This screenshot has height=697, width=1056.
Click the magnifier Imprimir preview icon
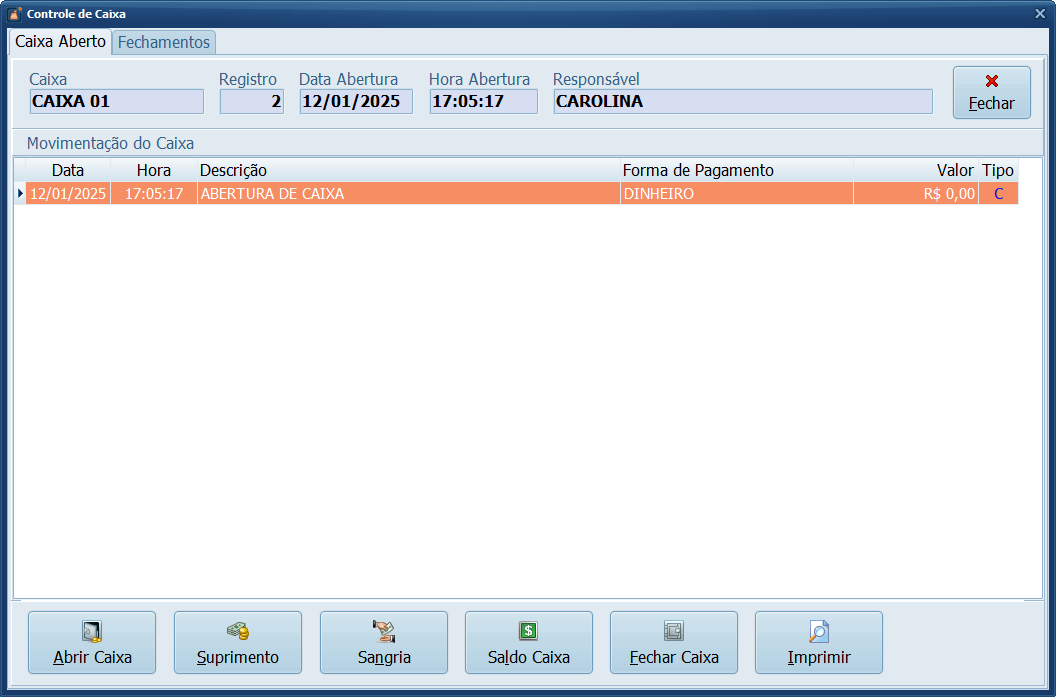[x=819, y=631]
